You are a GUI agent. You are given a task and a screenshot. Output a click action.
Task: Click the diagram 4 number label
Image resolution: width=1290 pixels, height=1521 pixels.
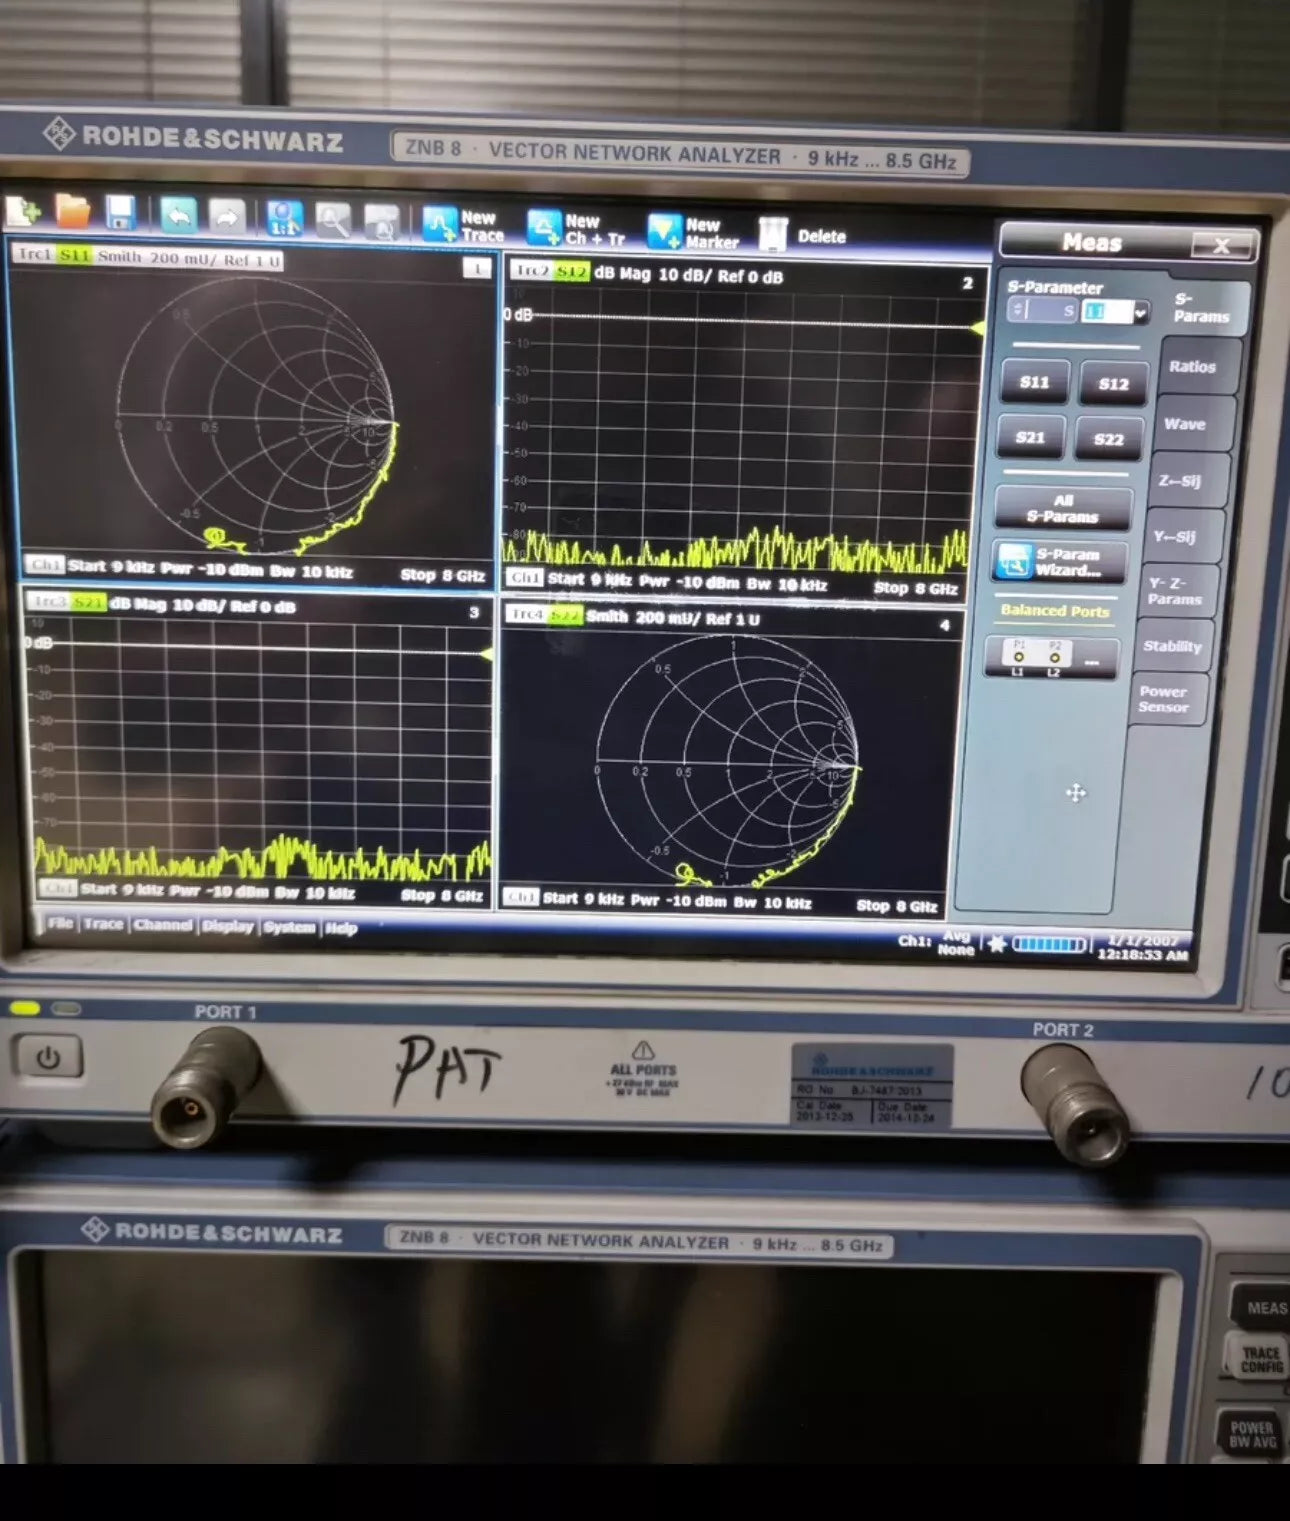tap(944, 625)
